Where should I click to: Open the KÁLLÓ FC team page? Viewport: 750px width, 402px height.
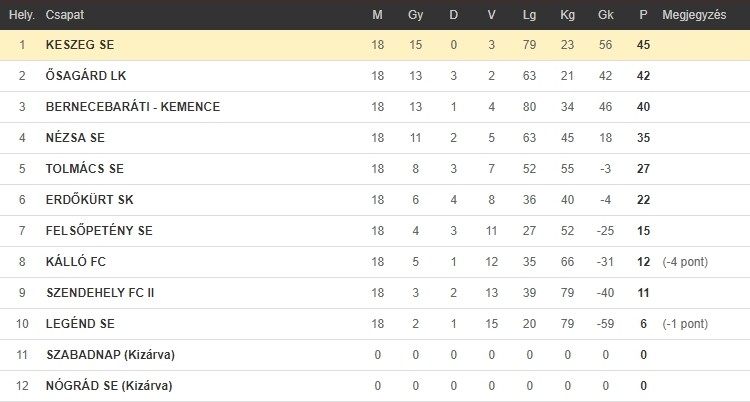click(x=76, y=262)
